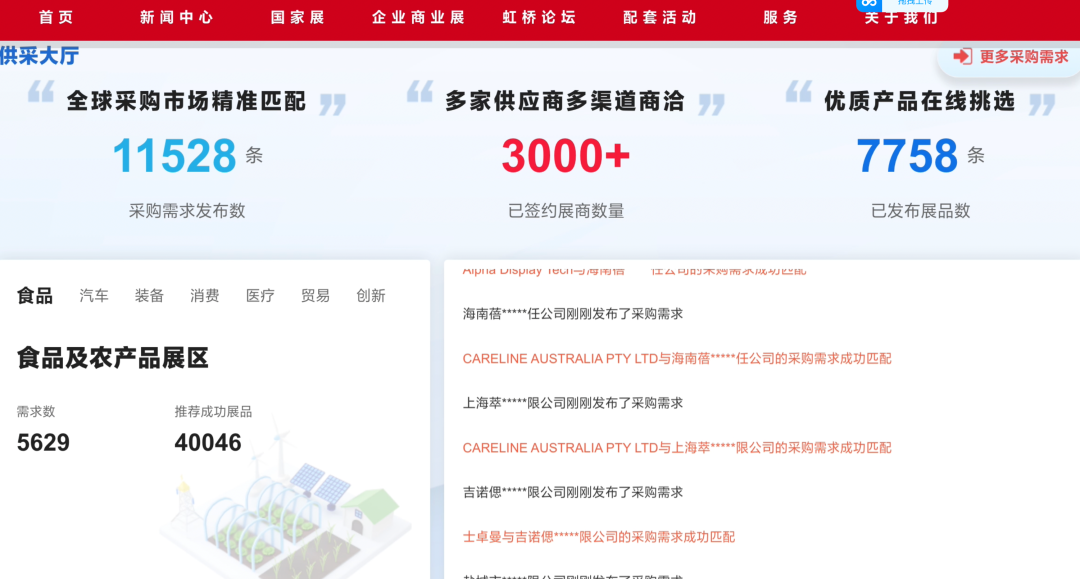
Task: Click the 上海萃*****限公司 posted demand row
Action: [572, 403]
